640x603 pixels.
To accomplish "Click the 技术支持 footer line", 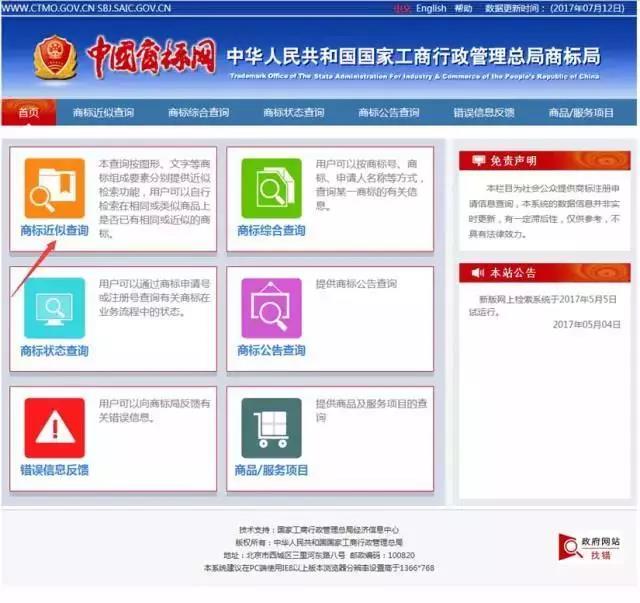I will coord(319,530).
